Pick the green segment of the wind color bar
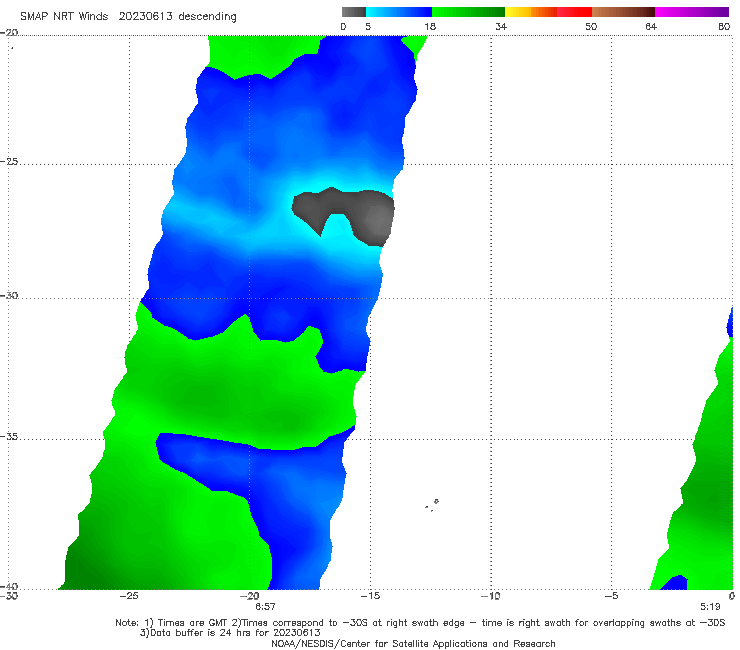 coord(468,12)
